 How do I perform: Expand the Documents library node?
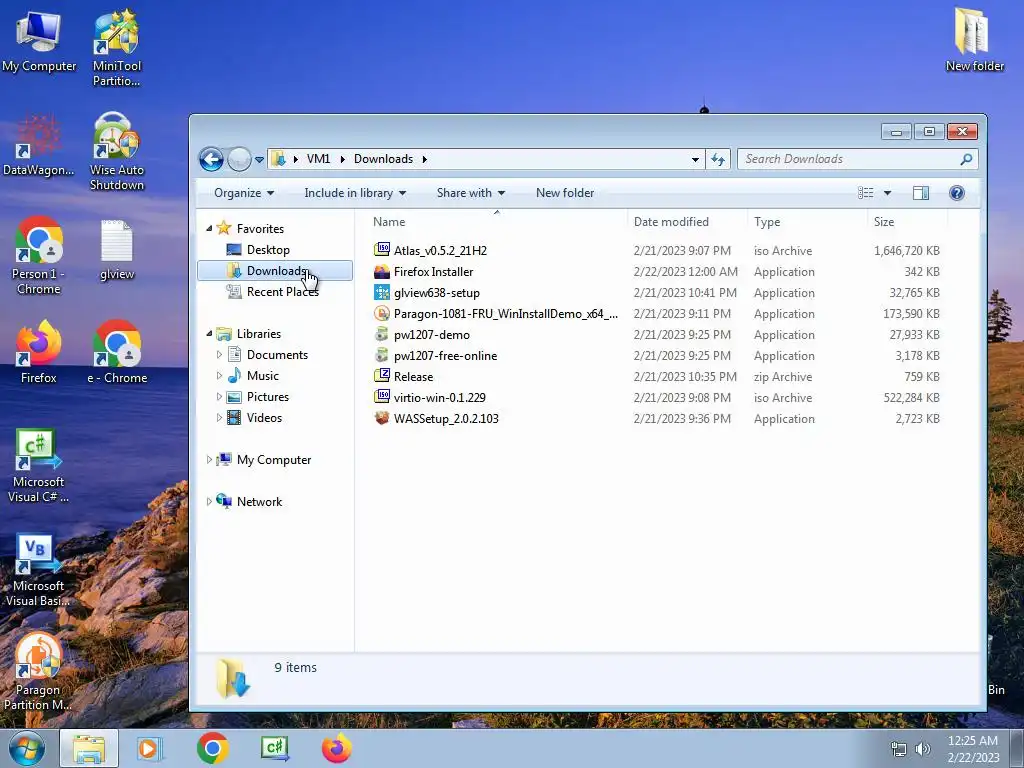[219, 355]
